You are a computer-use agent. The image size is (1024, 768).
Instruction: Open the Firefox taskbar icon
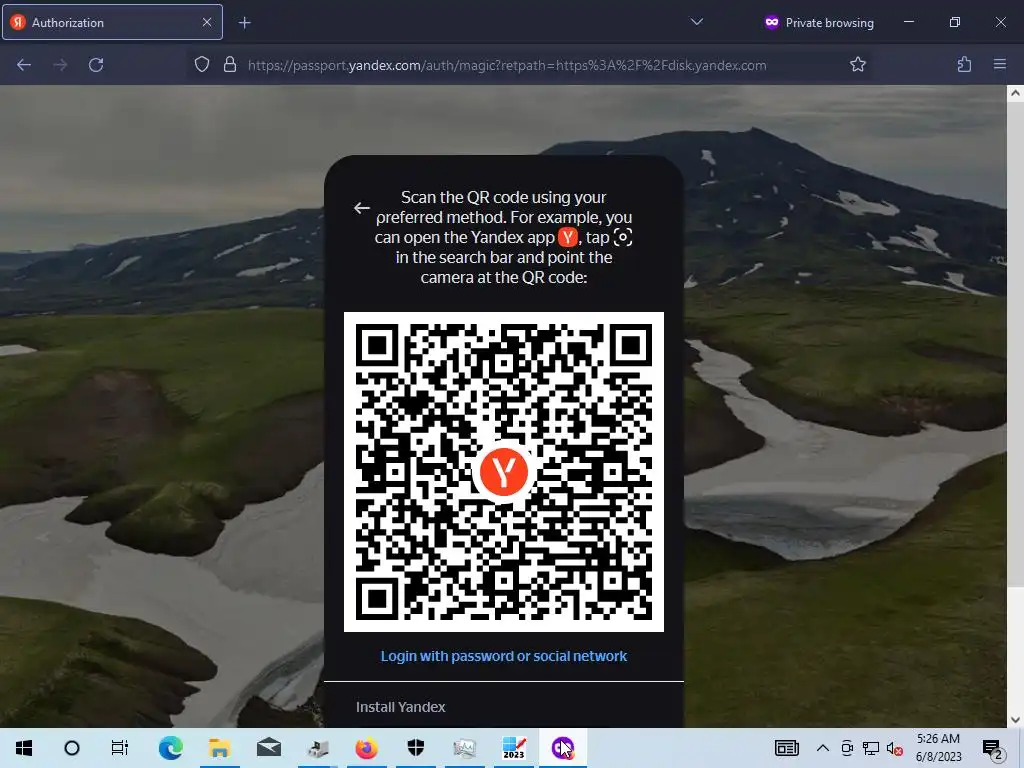(x=366, y=748)
